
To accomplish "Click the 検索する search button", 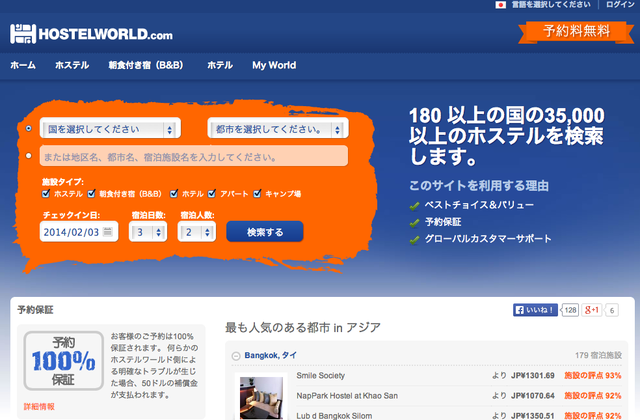I will point(264,232).
